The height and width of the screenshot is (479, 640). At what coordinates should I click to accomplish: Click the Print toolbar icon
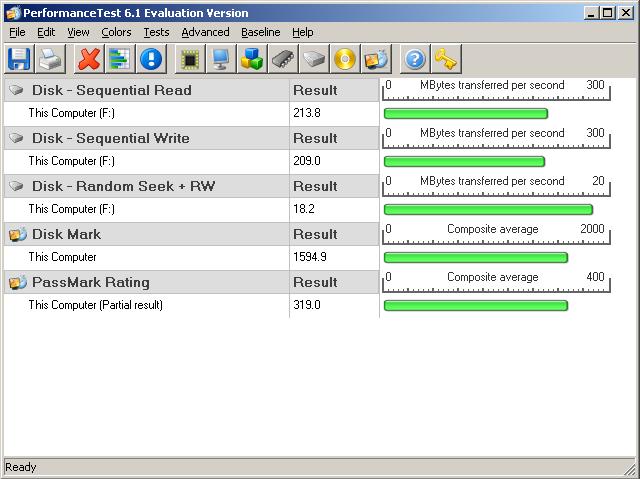click(x=50, y=59)
